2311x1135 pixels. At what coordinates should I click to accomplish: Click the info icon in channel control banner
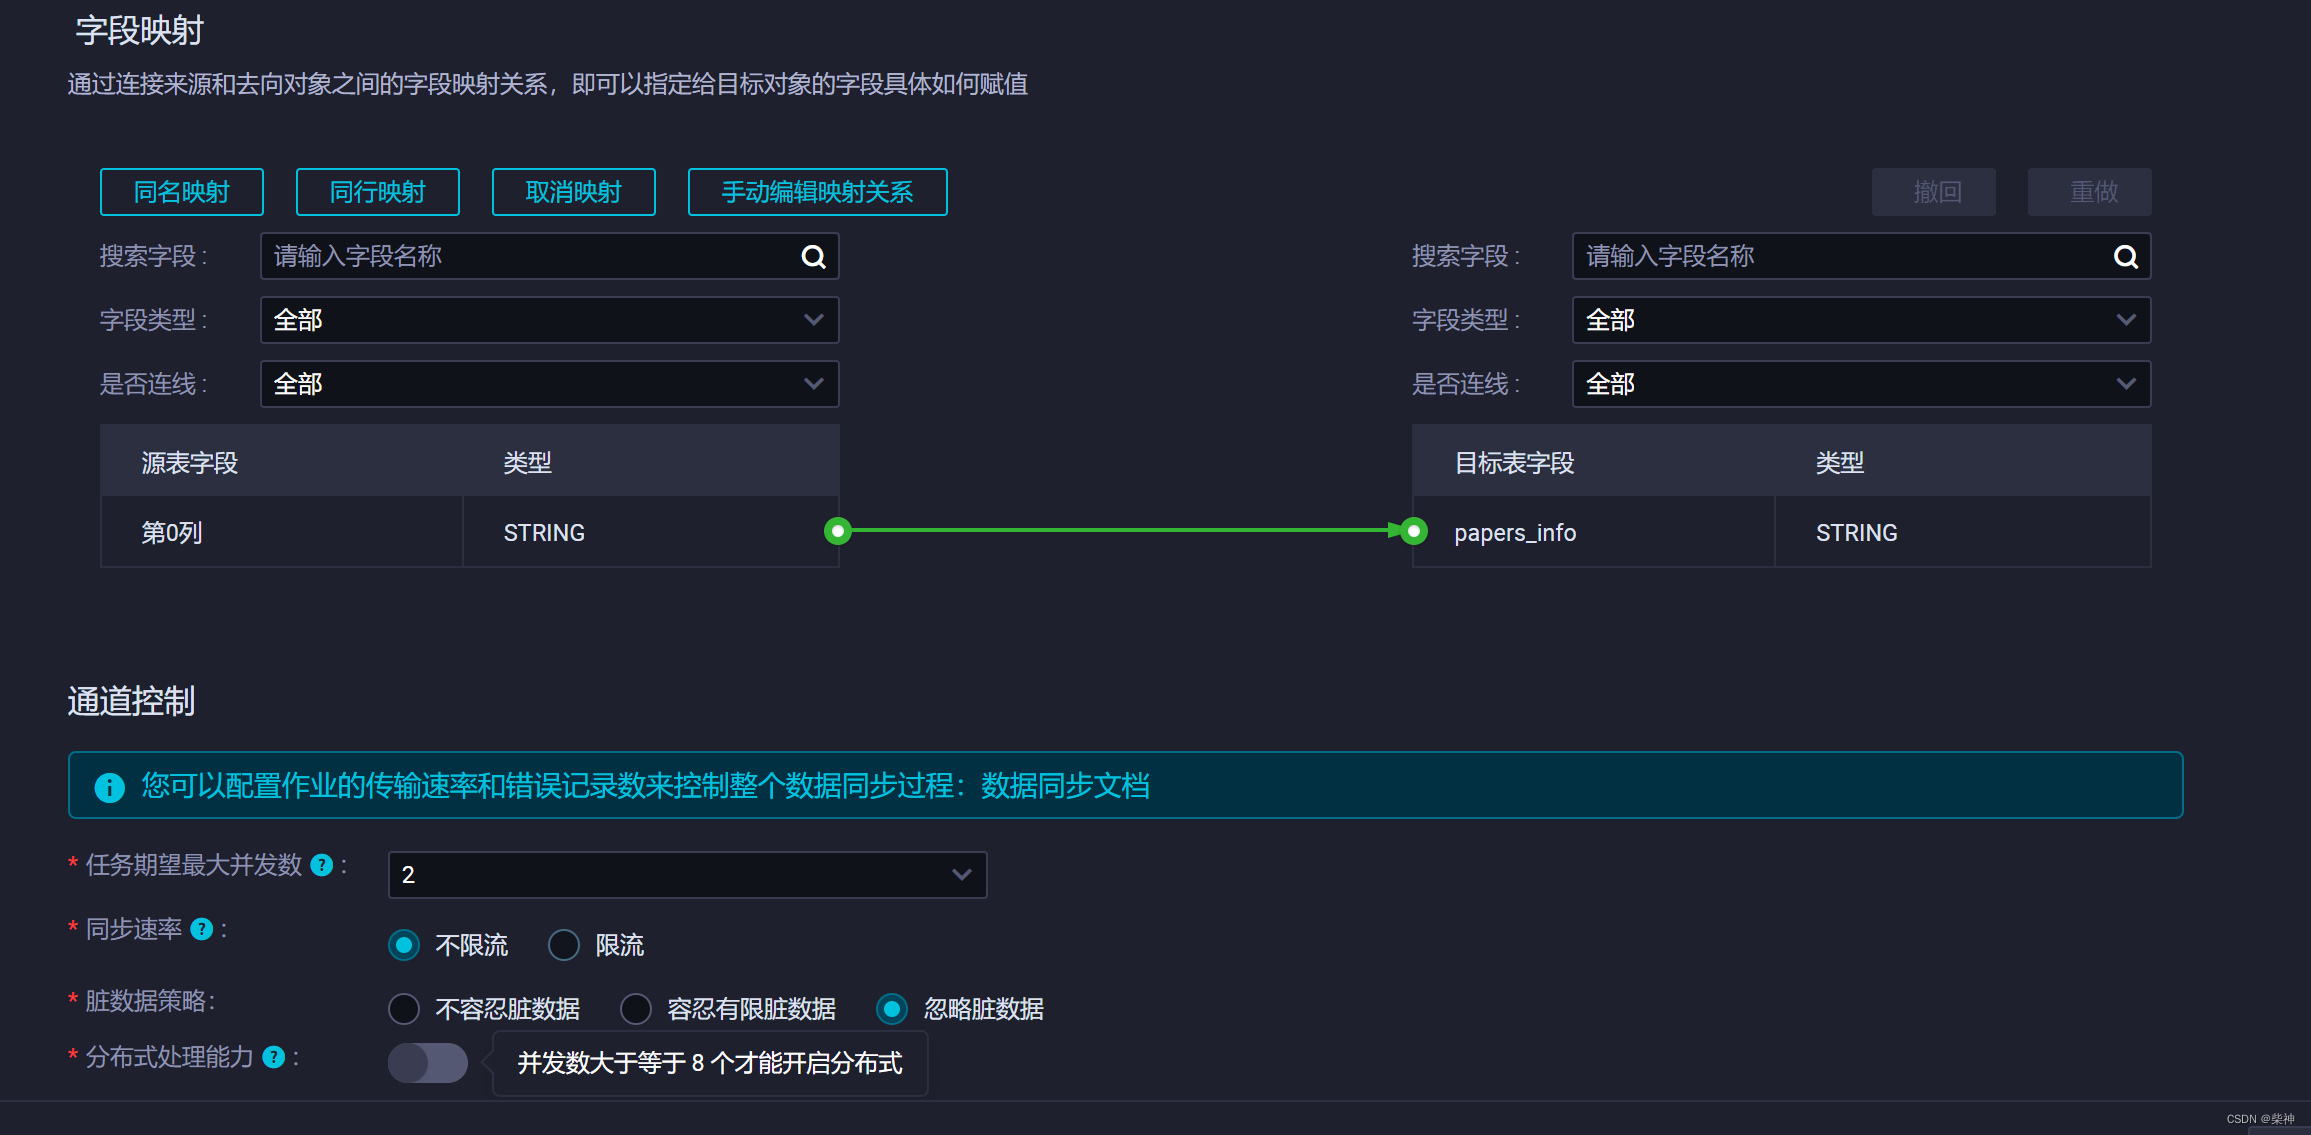pos(109,787)
